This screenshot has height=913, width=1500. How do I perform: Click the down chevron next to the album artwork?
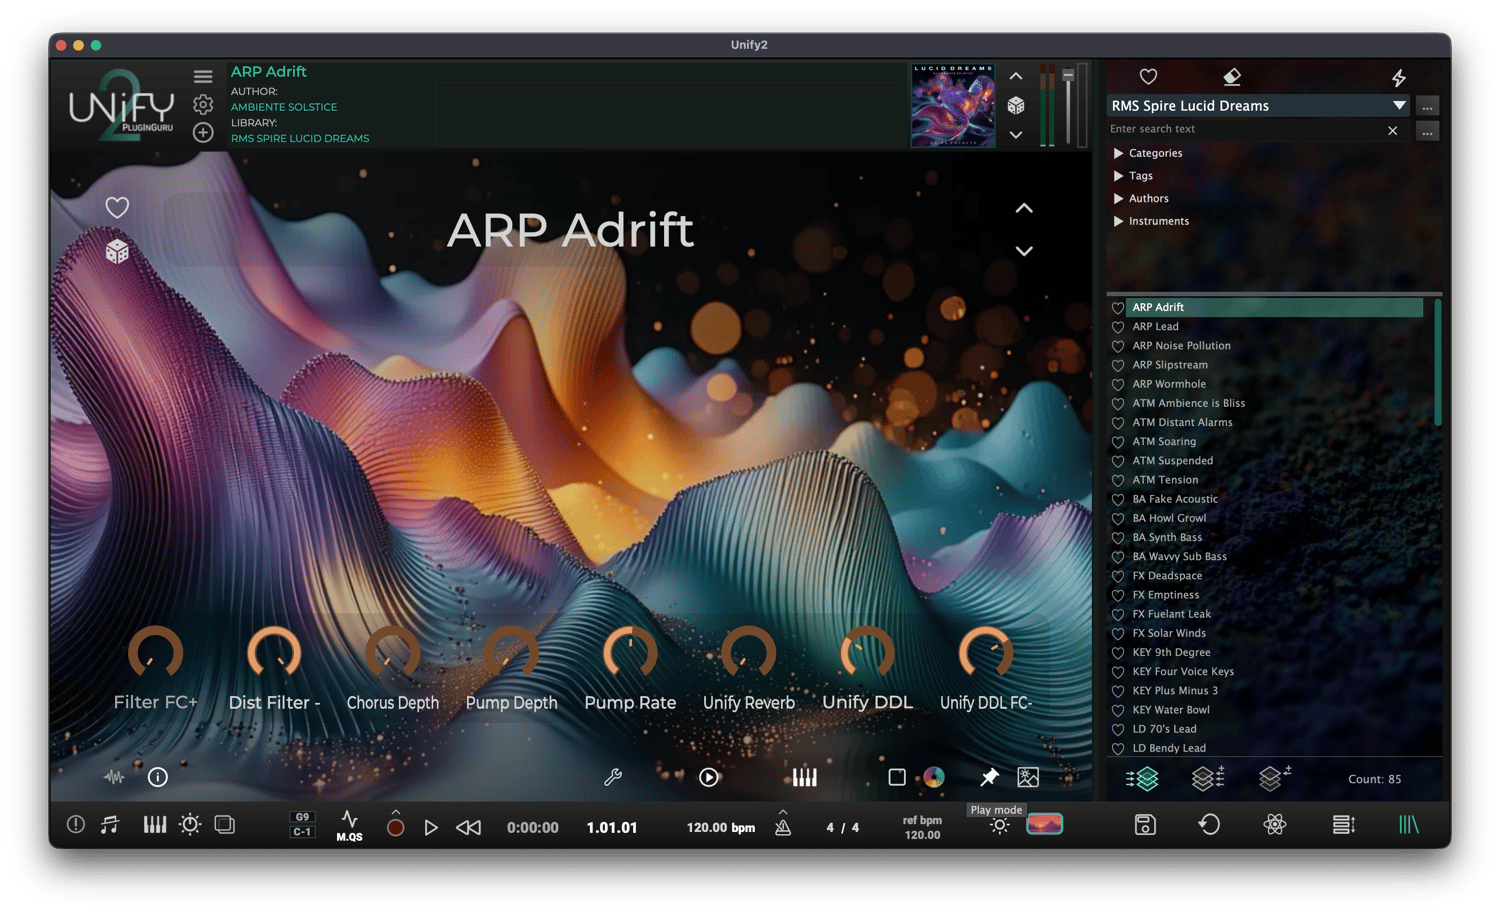[x=1016, y=134]
